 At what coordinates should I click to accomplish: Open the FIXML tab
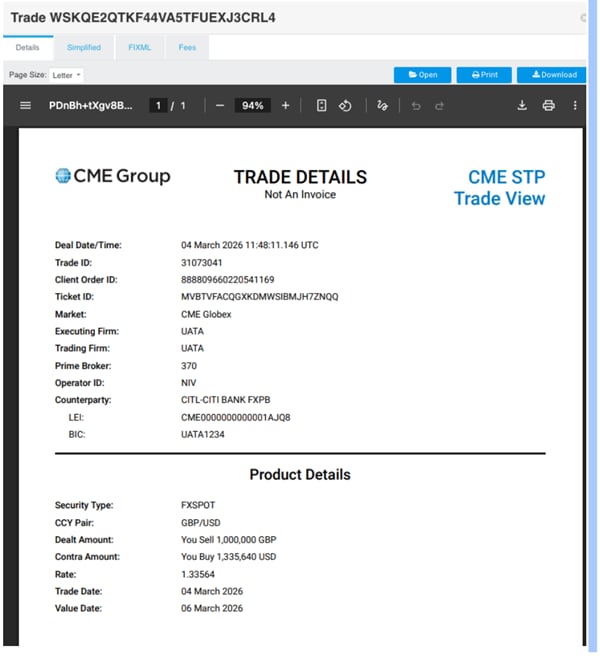(x=140, y=48)
